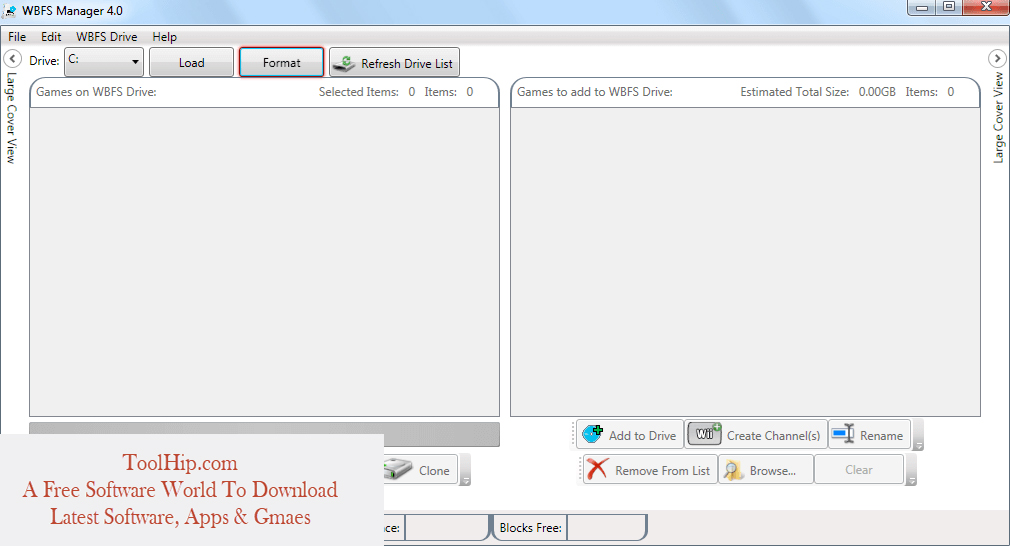Open the Edit menu
Image resolution: width=1010 pixels, height=546 pixels.
click(51, 37)
